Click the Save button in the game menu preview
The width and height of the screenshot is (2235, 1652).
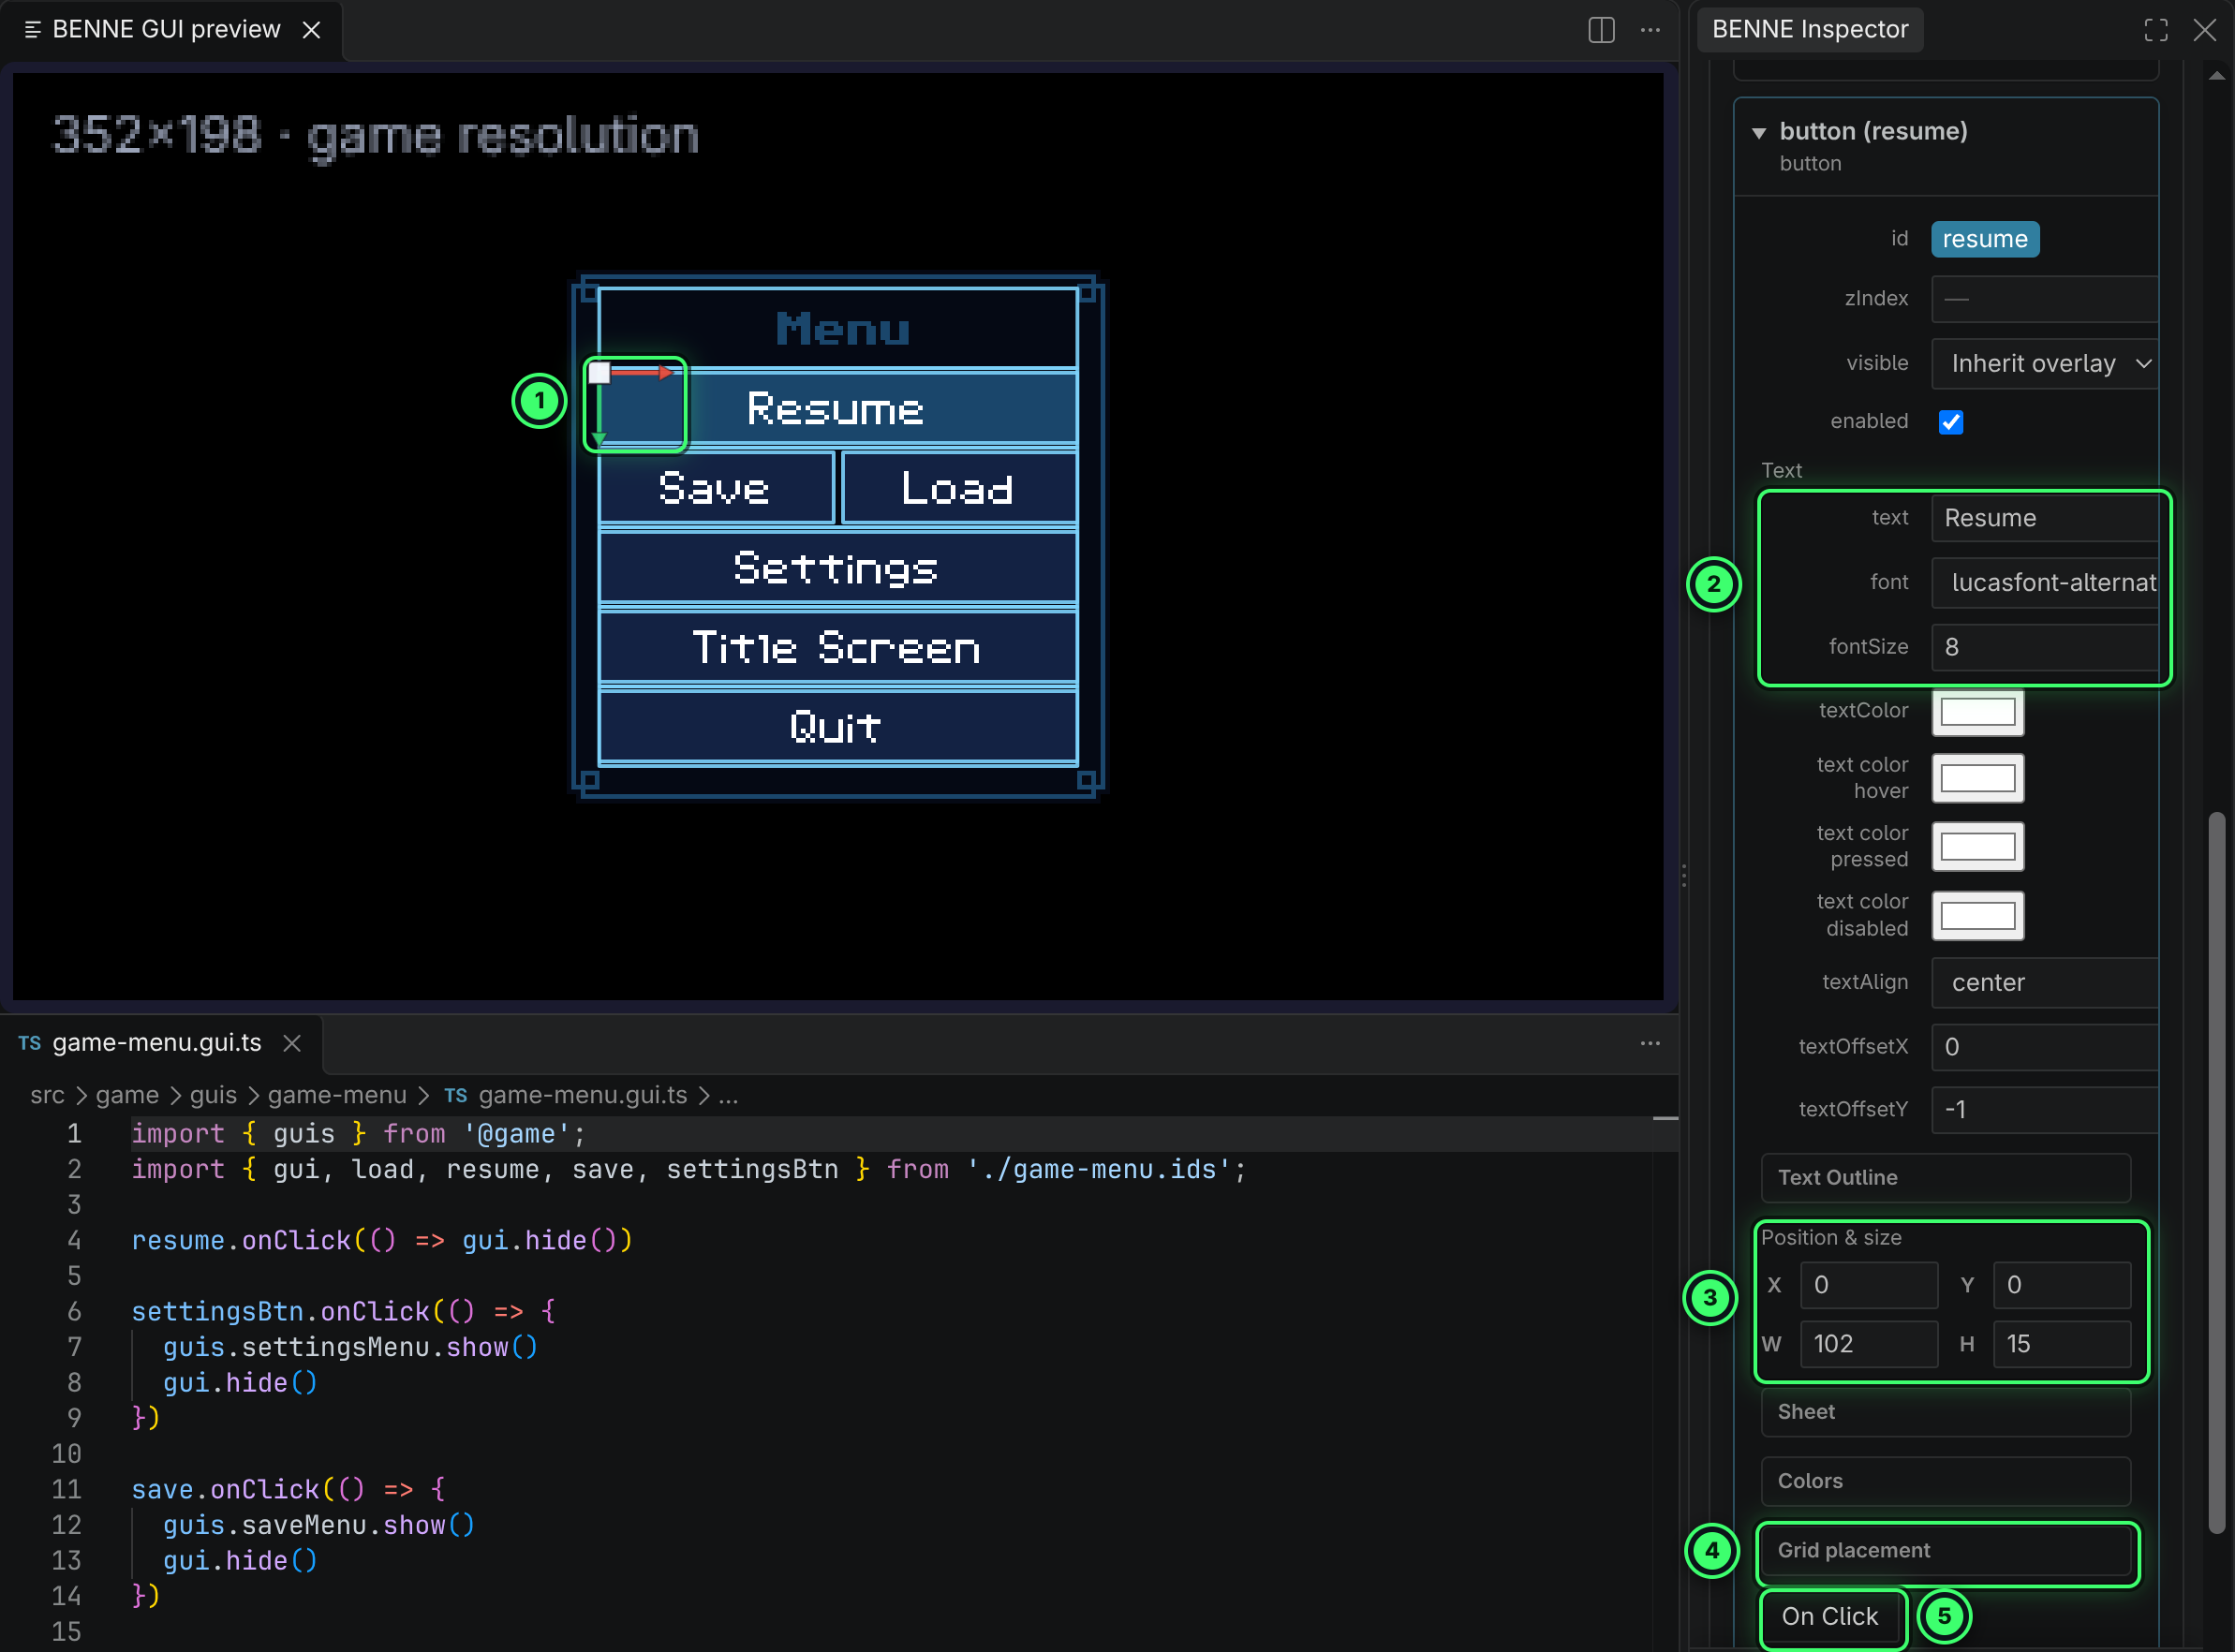pos(716,488)
